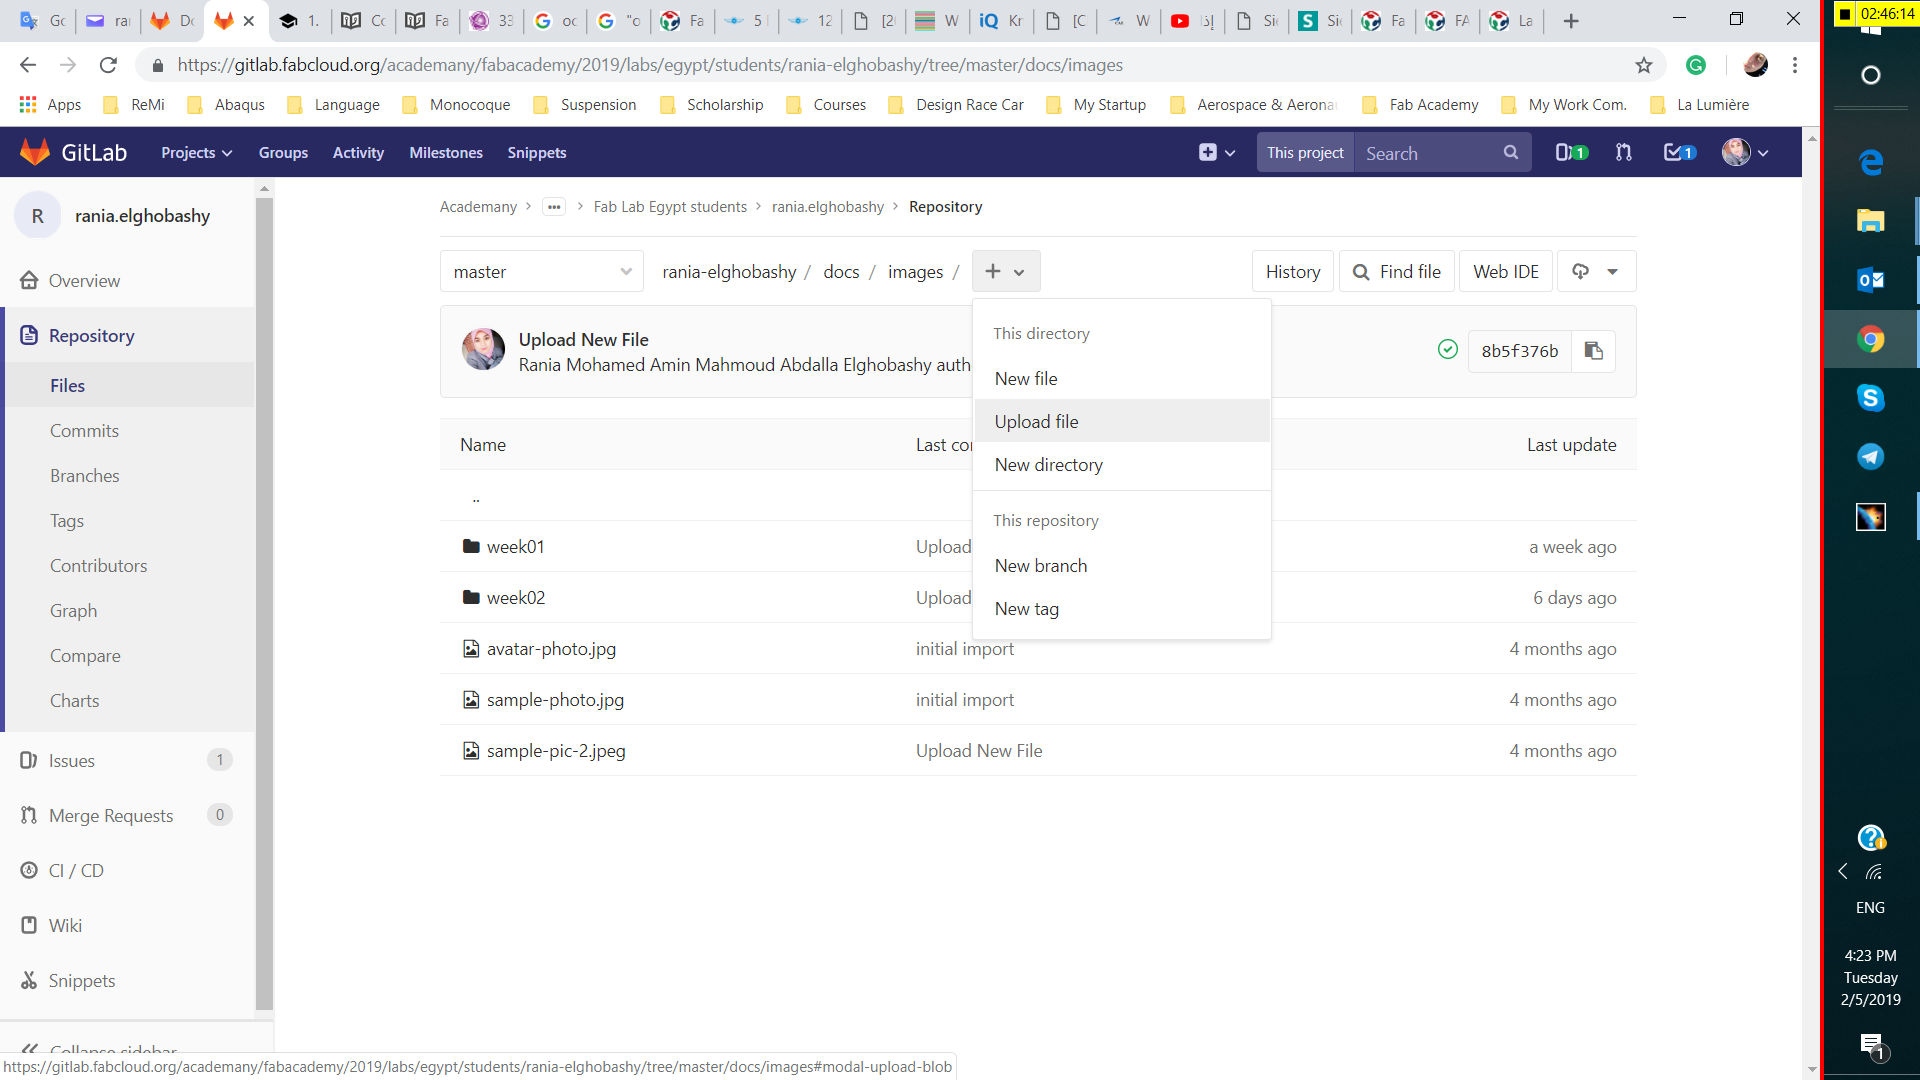Click the pipeline passed status icon

[x=1447, y=349]
